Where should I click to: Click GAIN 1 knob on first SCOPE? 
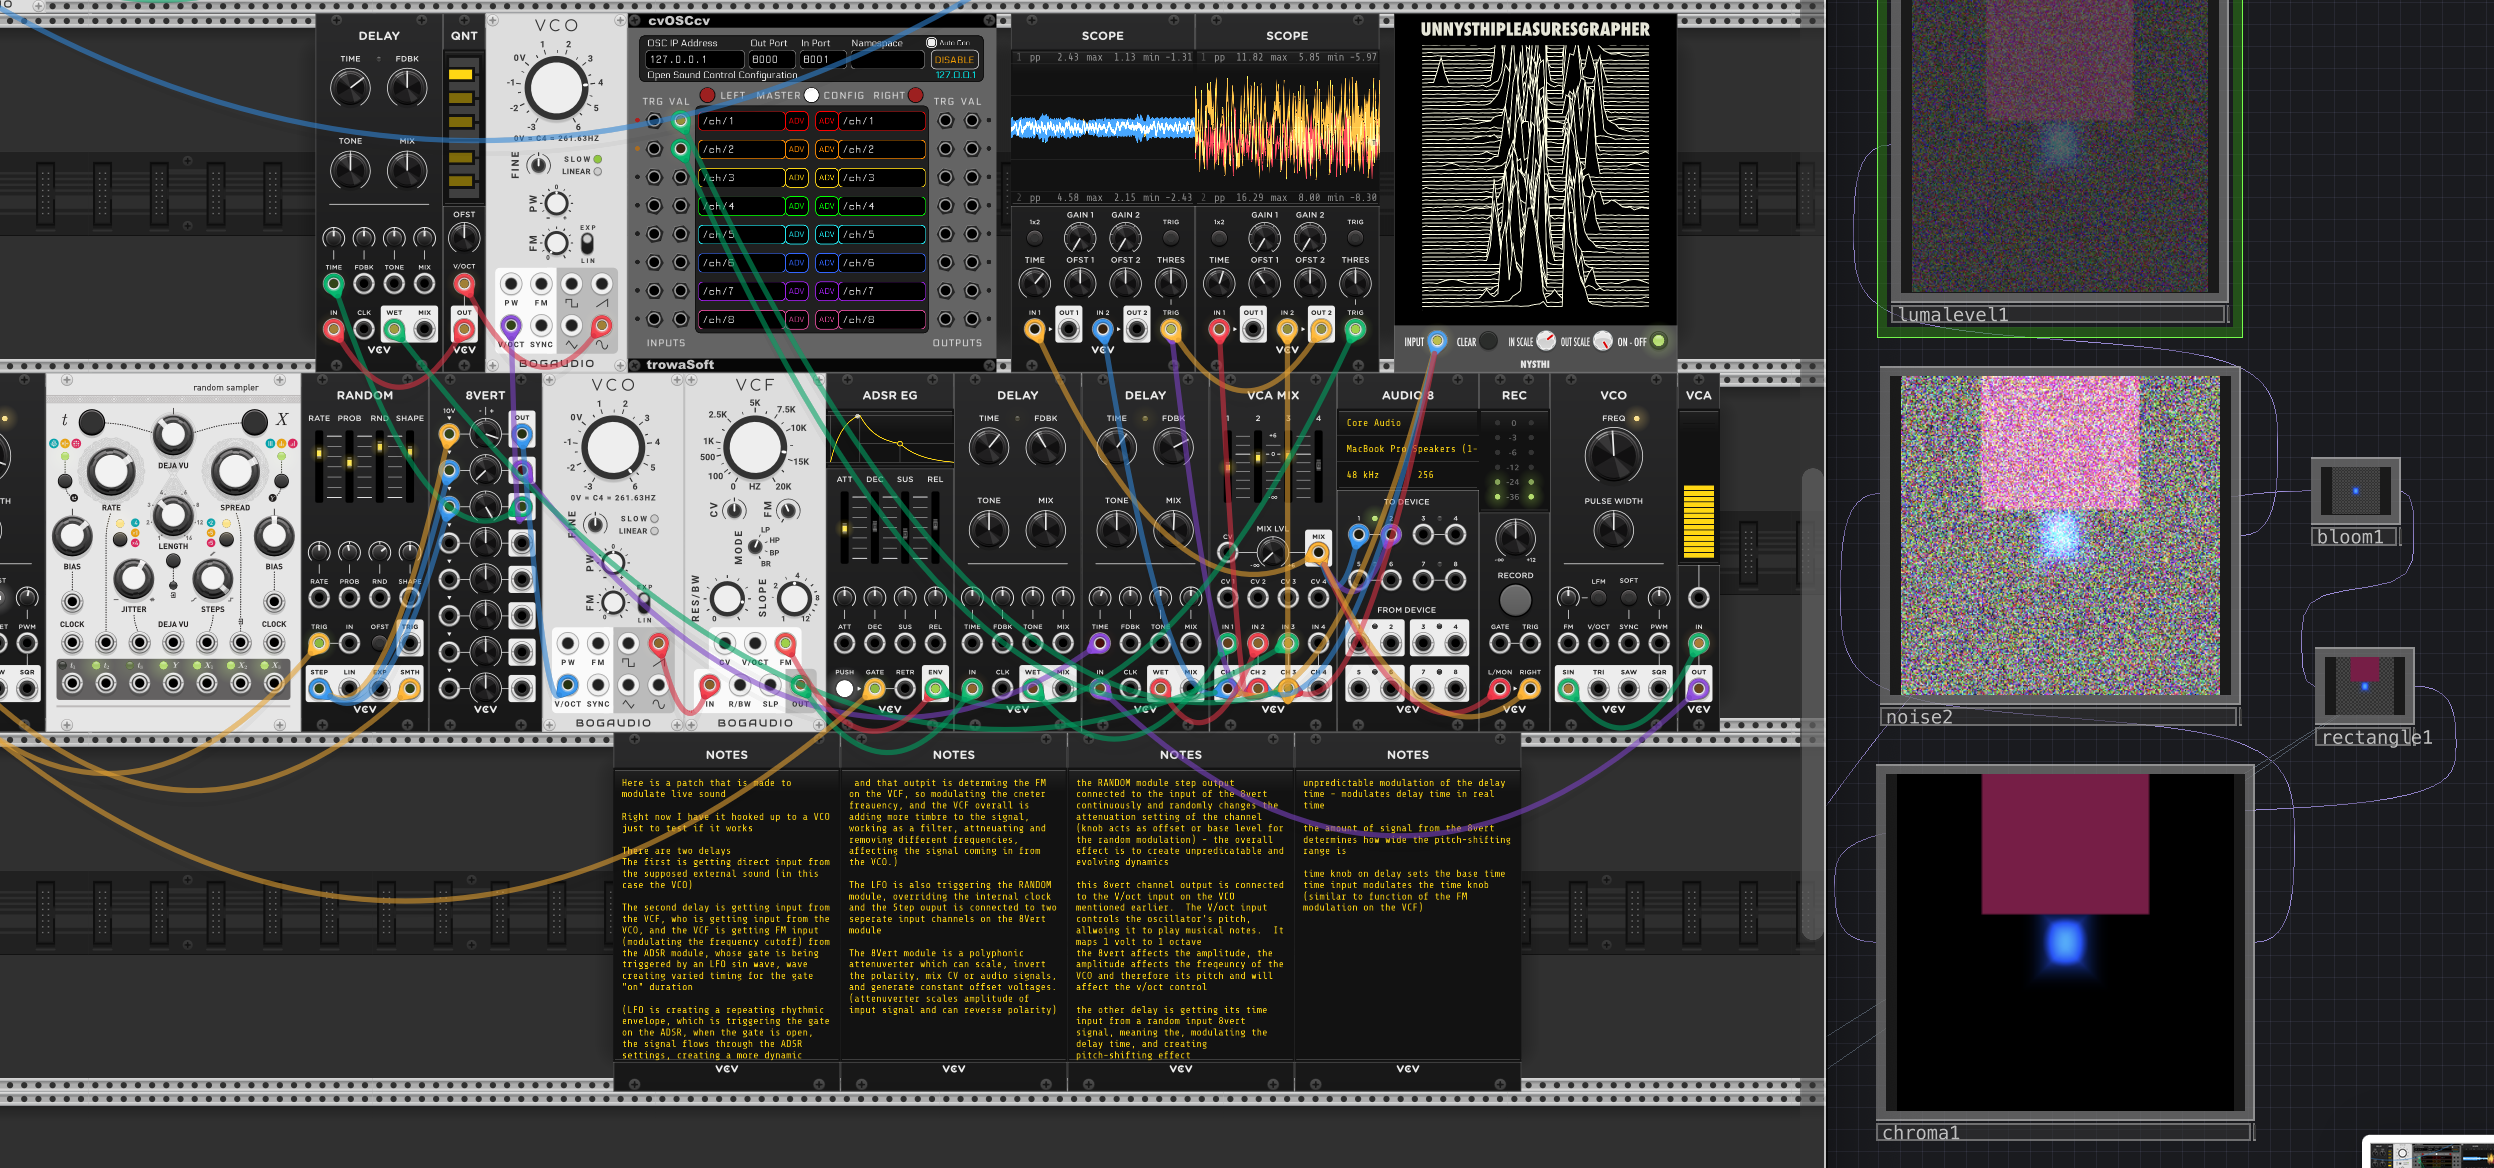point(1079,238)
